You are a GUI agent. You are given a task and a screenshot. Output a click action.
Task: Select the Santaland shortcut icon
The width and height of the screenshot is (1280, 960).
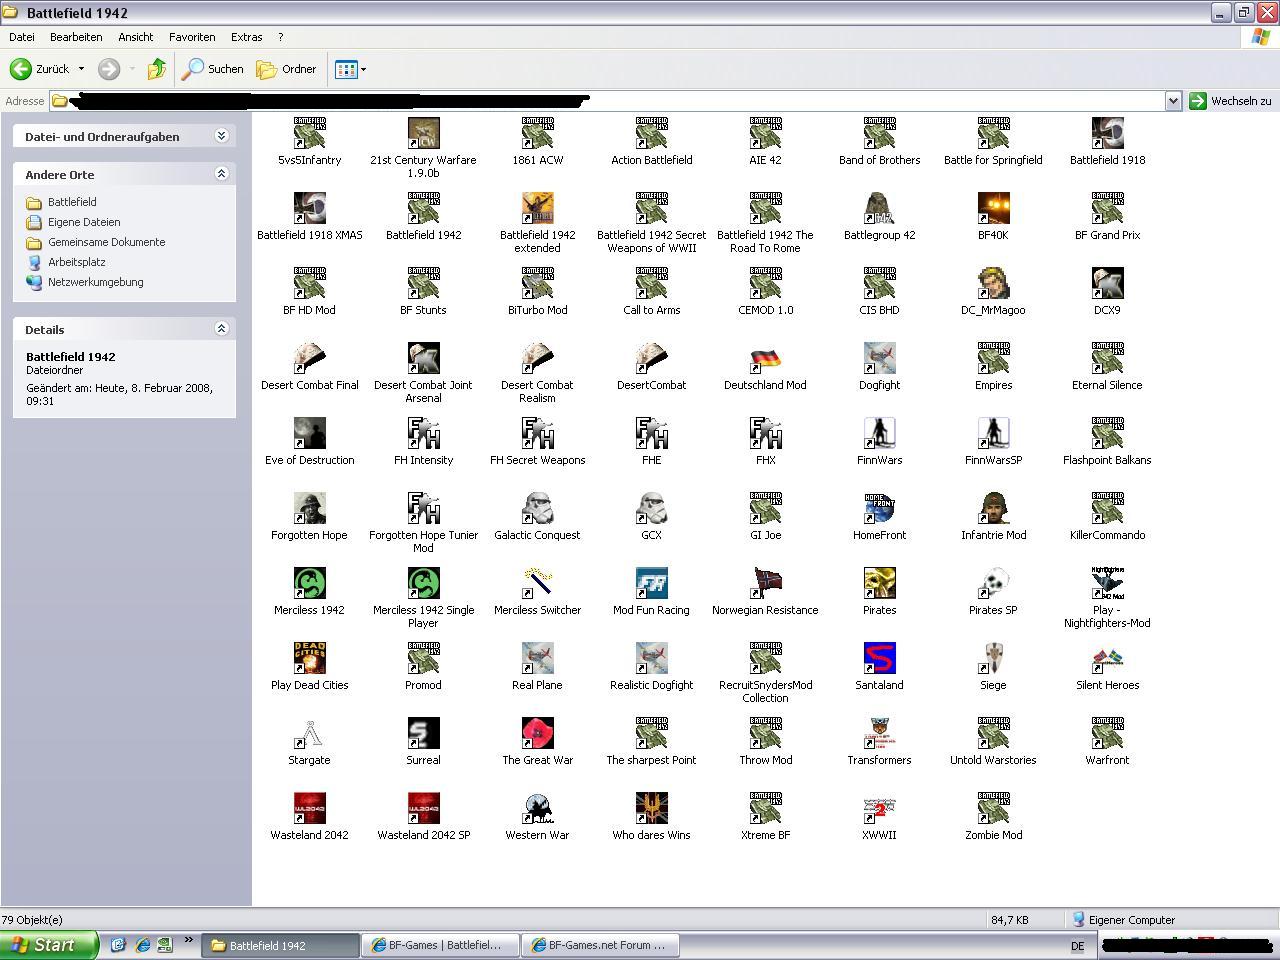click(879, 658)
